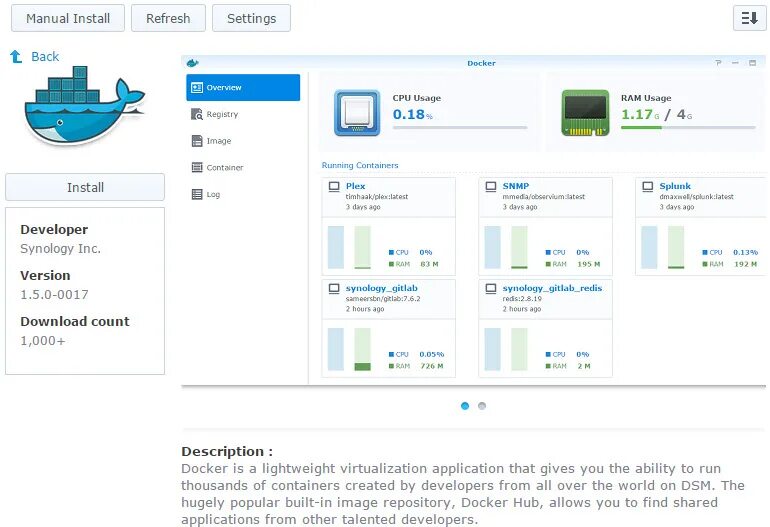Image resolution: width=770 pixels, height=527 pixels.
Task: Click the Synology Inc. developer name
Action: (60, 249)
